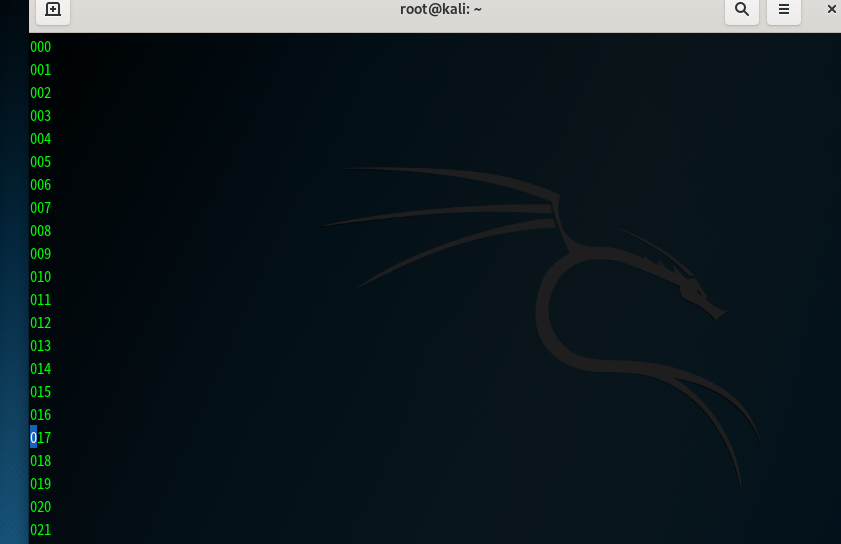The image size is (841, 544).
Task: Click the line labeled 016
Action: click(x=41, y=415)
